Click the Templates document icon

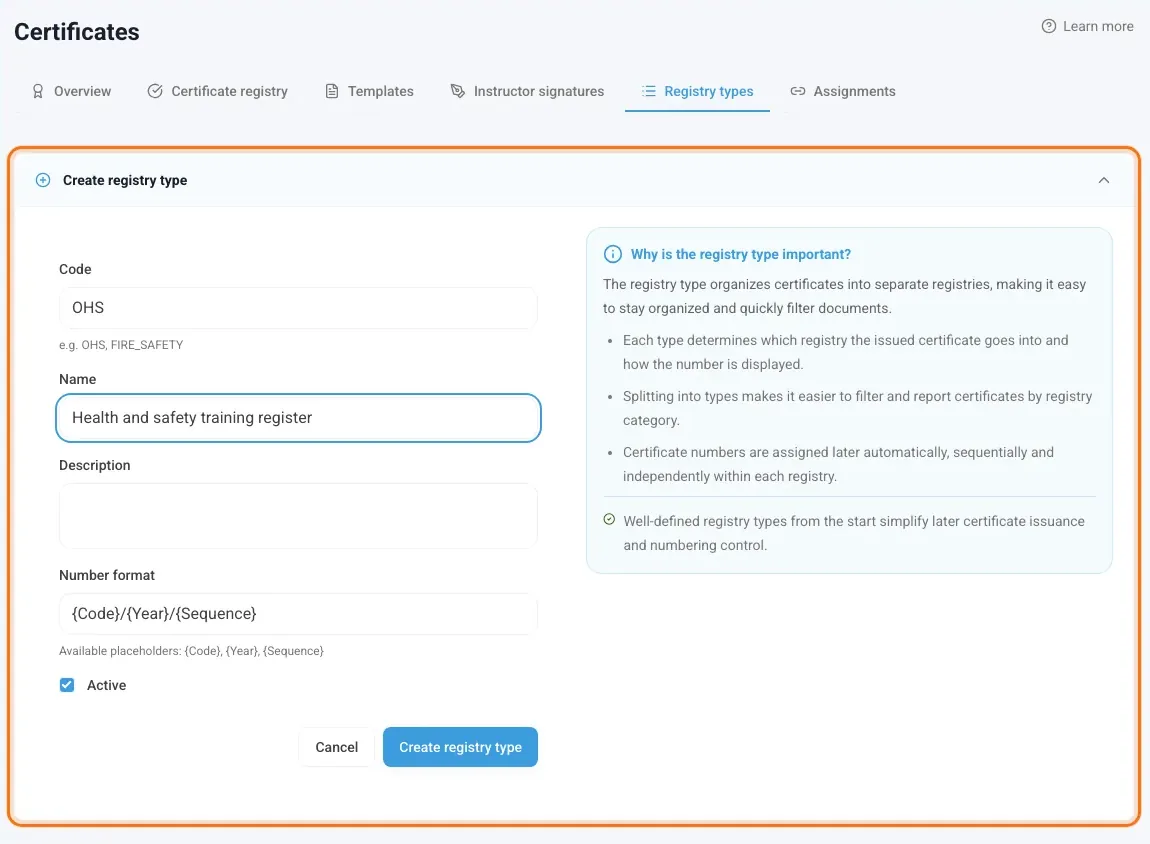click(332, 91)
